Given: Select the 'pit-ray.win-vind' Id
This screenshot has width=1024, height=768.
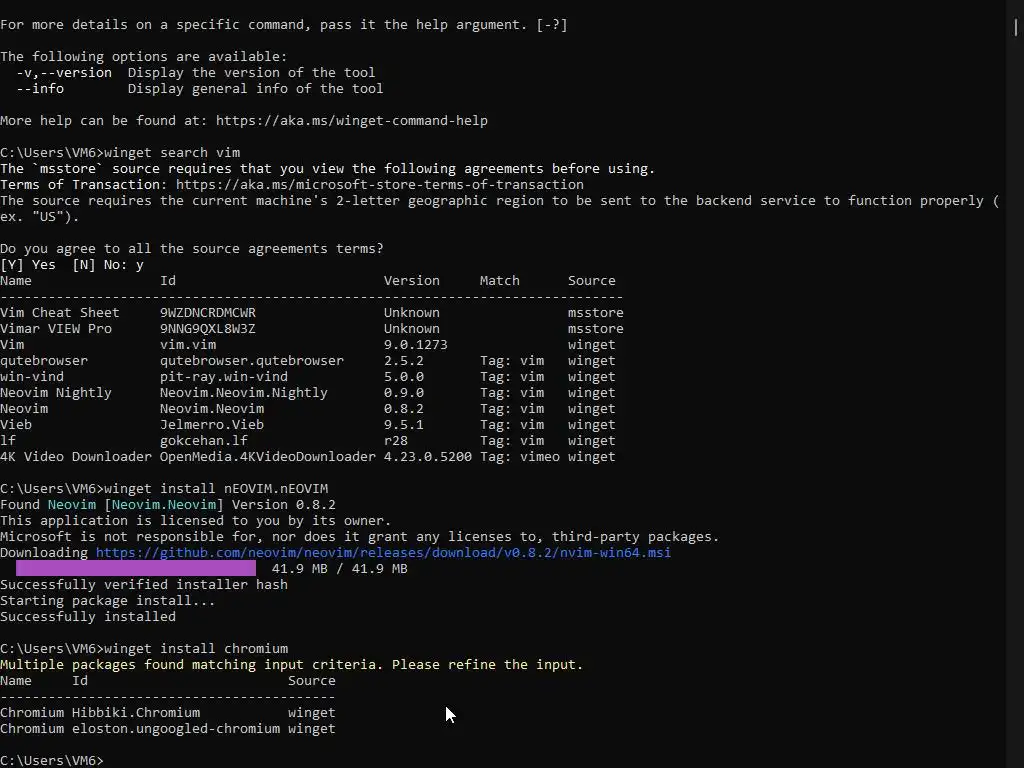Looking at the screenshot, I should [x=224, y=377].
